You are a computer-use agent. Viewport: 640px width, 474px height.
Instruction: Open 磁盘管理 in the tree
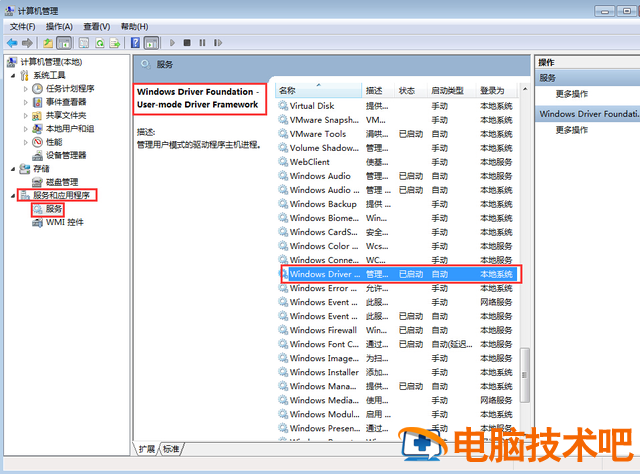(62, 182)
